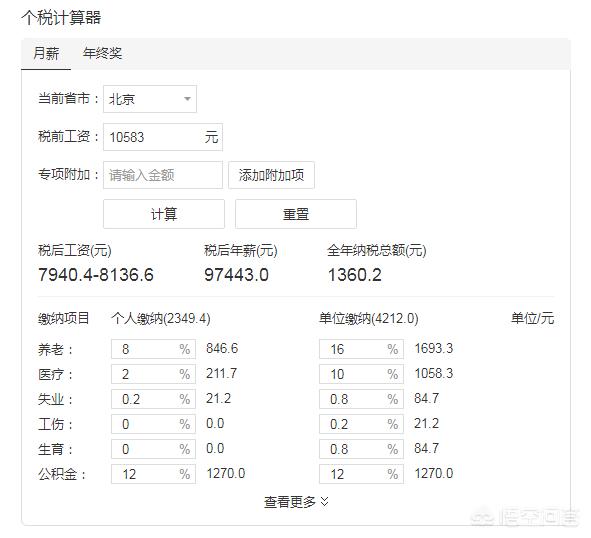Edit the personal 工伤 percentage field
This screenshot has width=591, height=538.
pyautogui.click(x=153, y=424)
